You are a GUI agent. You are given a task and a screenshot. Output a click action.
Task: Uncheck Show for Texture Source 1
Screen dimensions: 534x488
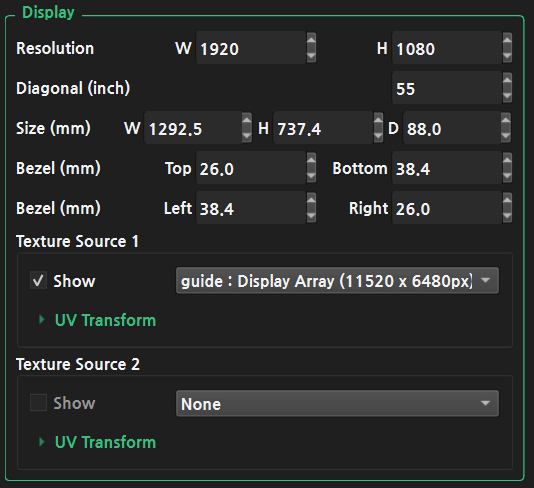[x=38, y=281]
